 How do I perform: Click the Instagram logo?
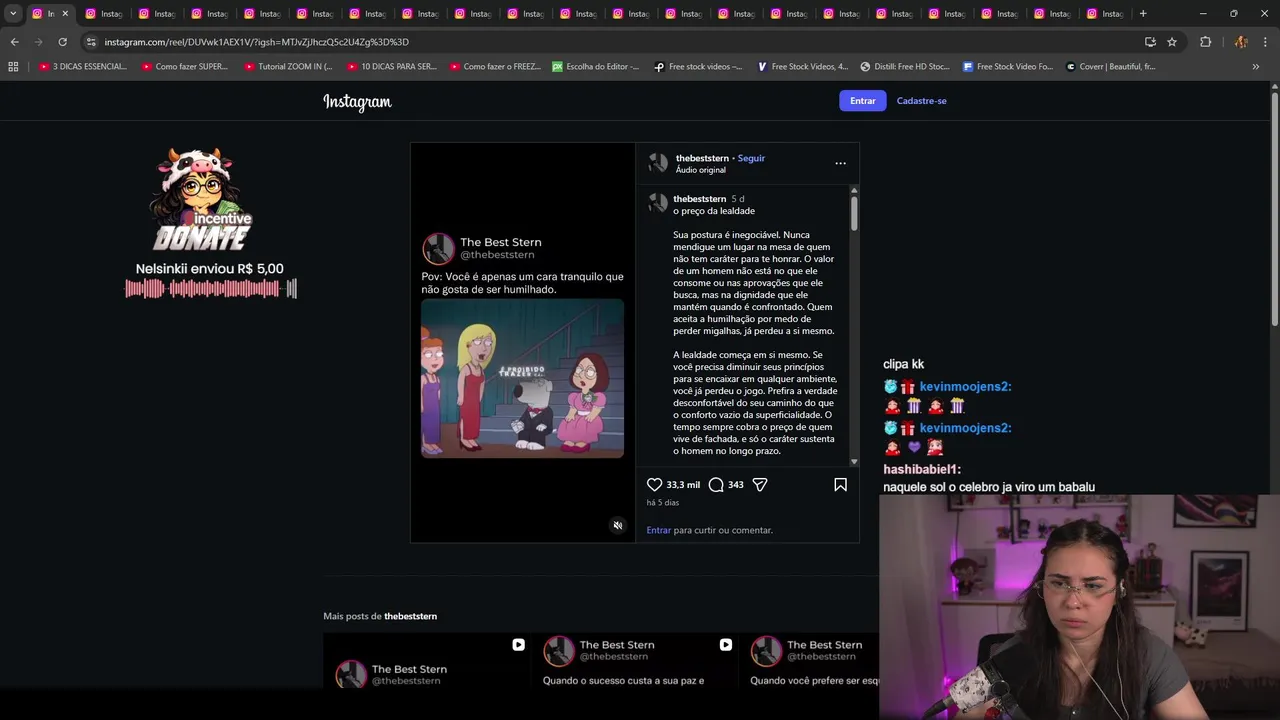coord(357,101)
